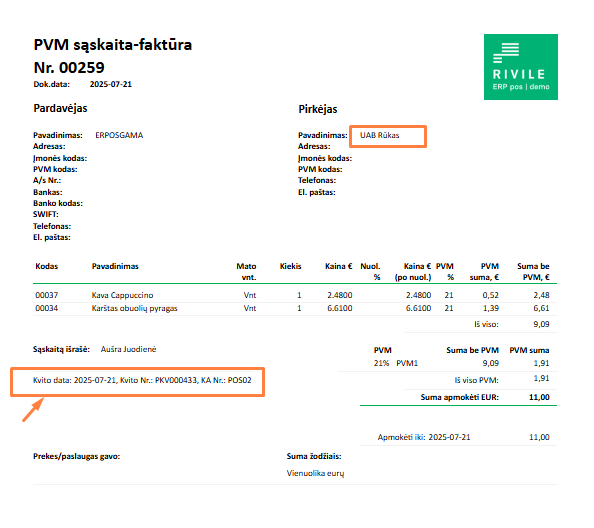Click document date 2025-07-21 under invoice number

coord(111,84)
